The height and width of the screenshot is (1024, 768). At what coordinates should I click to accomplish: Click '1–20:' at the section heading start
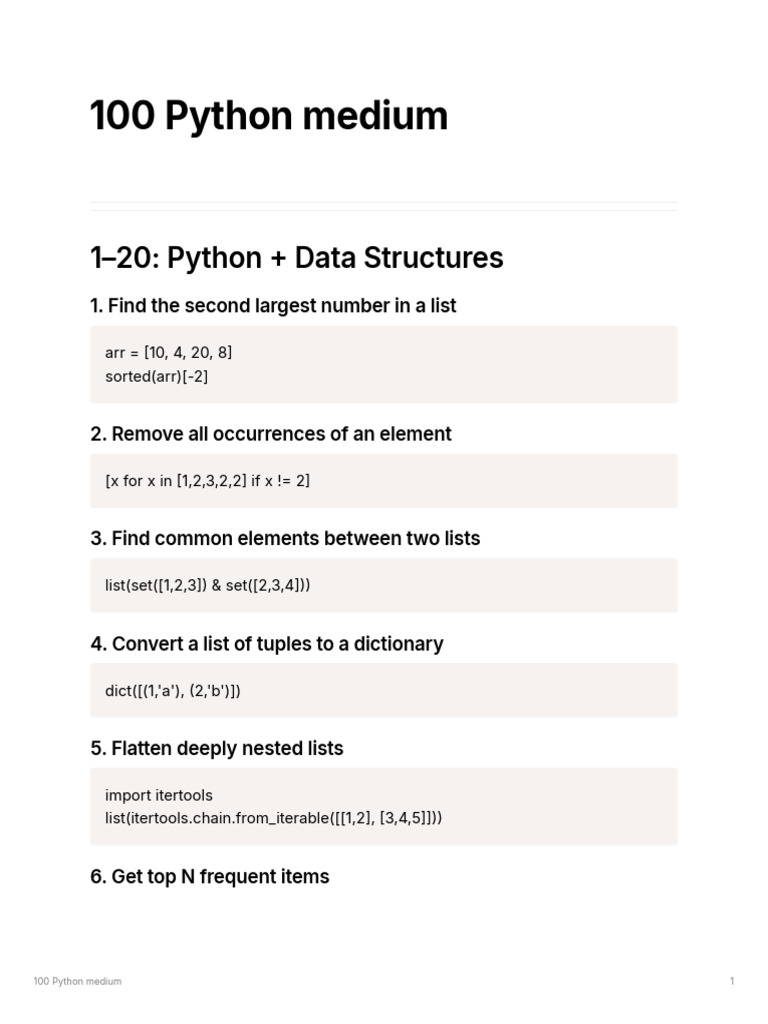coord(124,258)
